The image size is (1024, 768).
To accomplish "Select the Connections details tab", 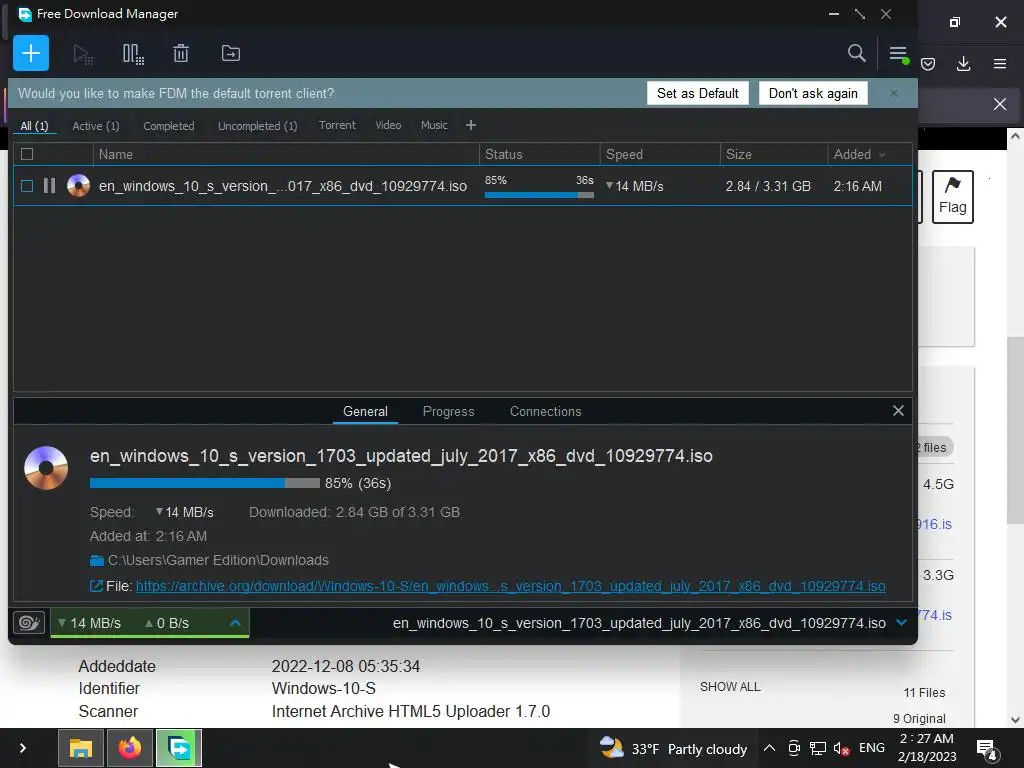I will [x=545, y=411].
